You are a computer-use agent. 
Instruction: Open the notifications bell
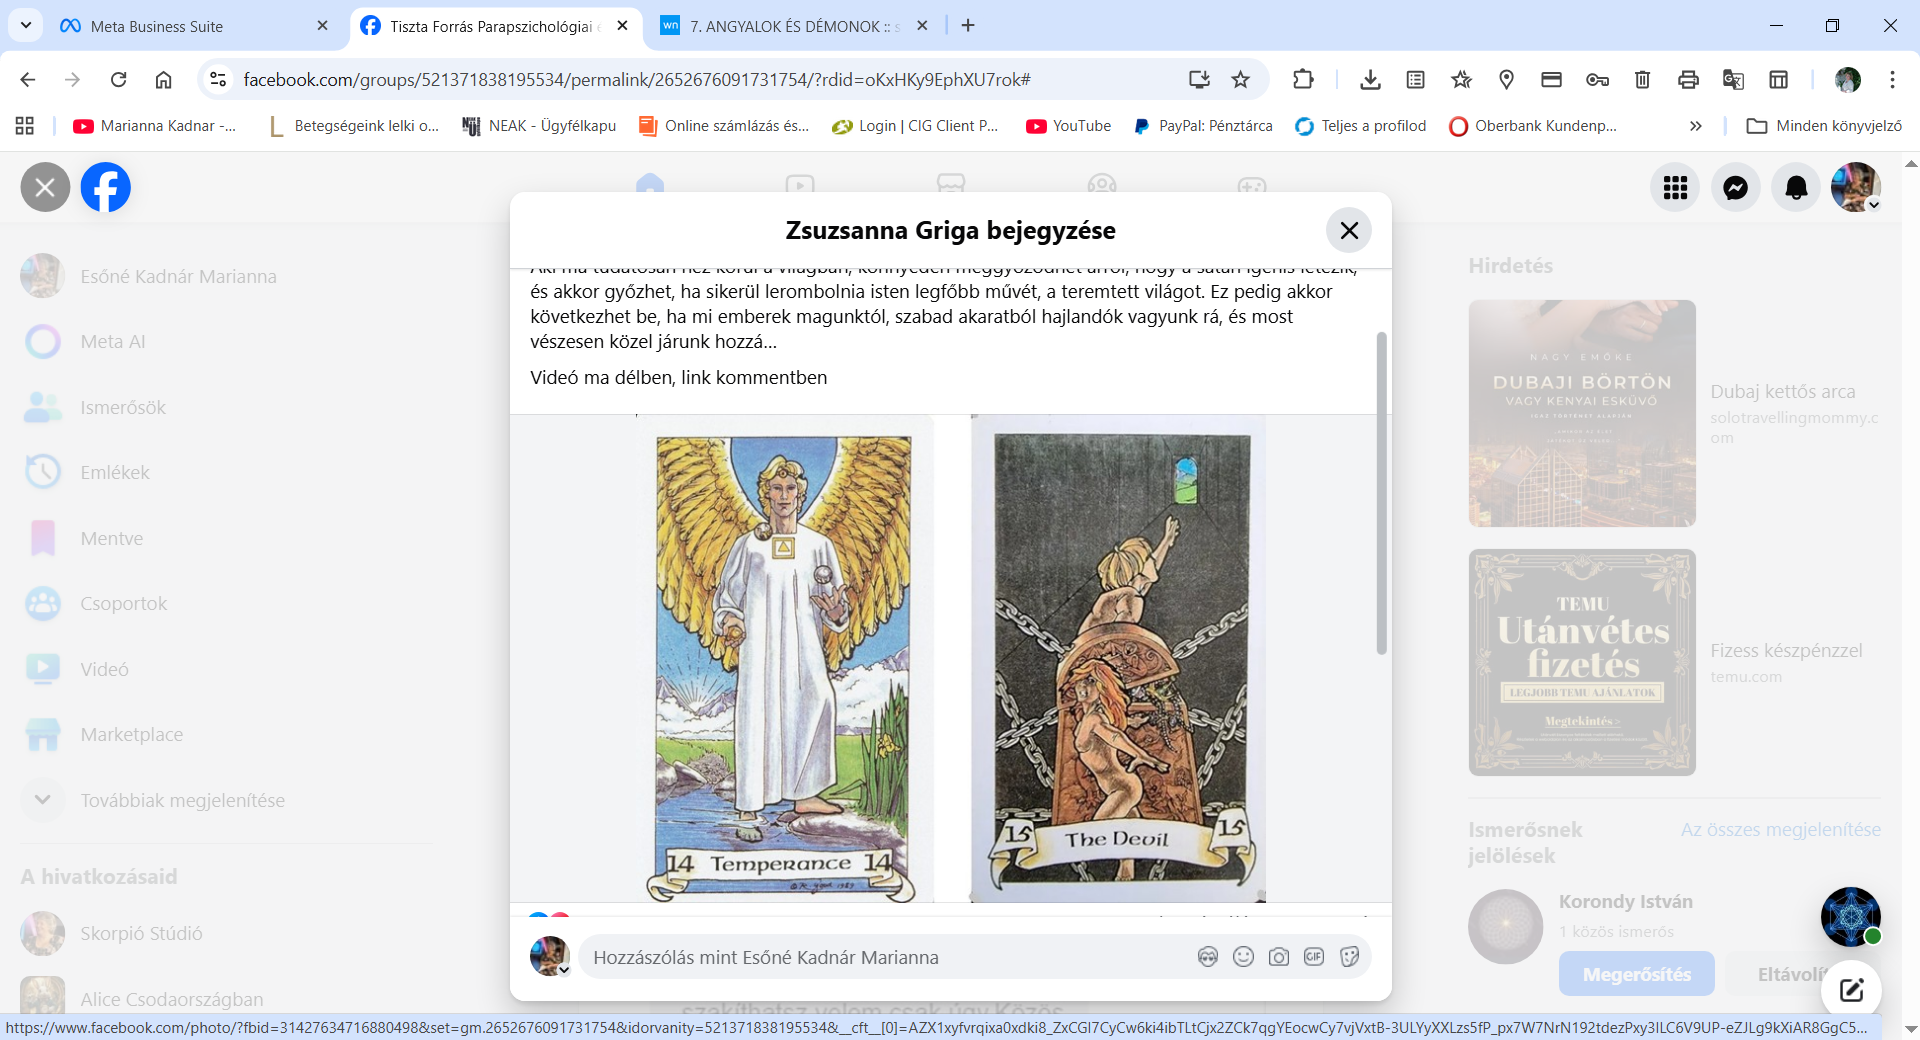[x=1797, y=187]
